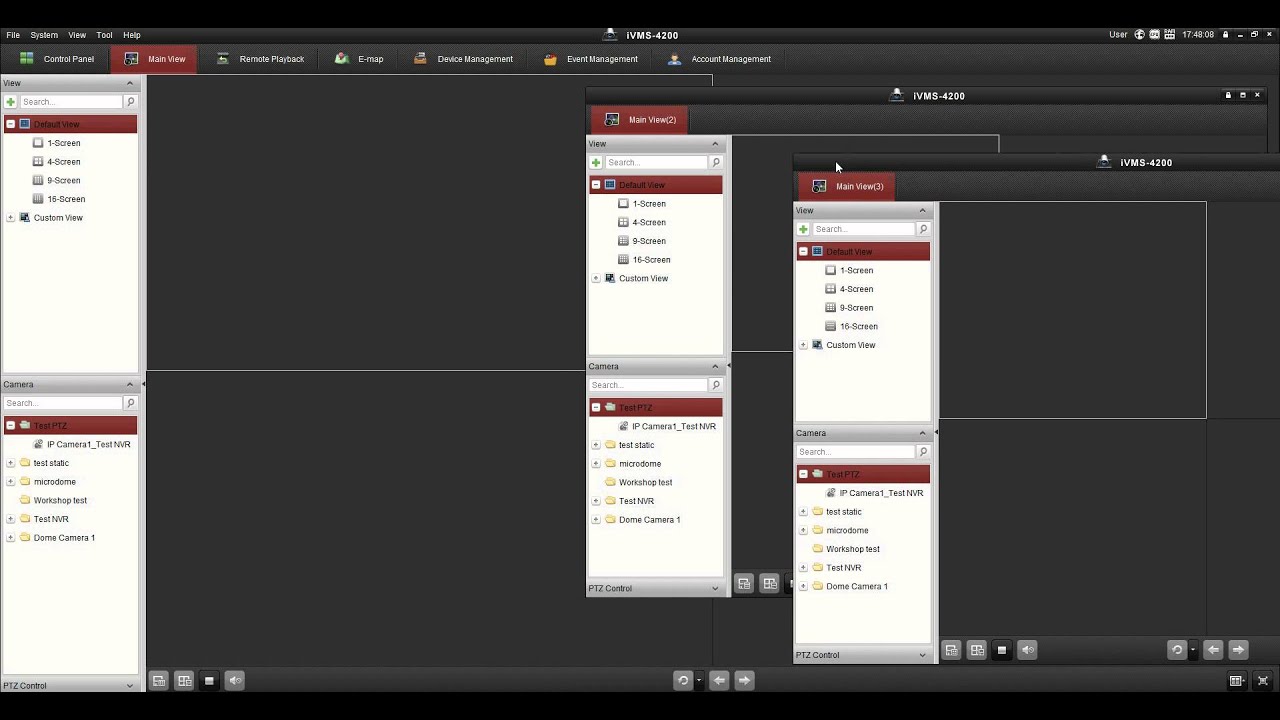Click View search field in main window
Image resolution: width=1280 pixels, height=720 pixels.
point(70,102)
